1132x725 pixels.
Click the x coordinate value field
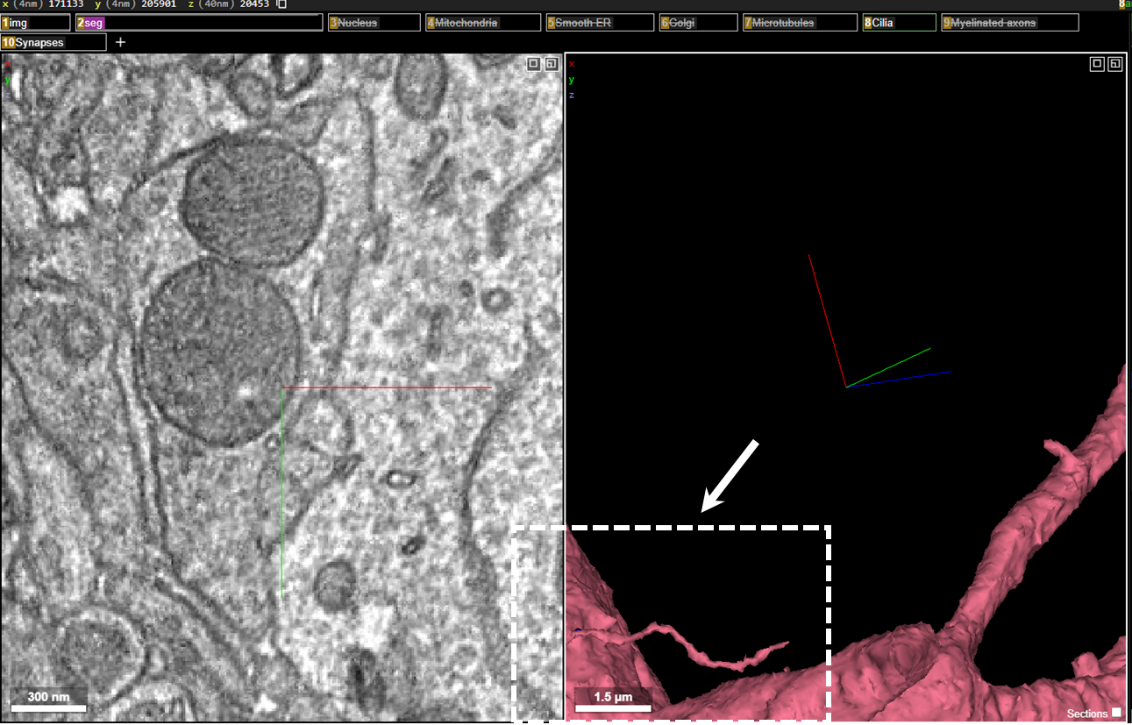click(66, 4)
